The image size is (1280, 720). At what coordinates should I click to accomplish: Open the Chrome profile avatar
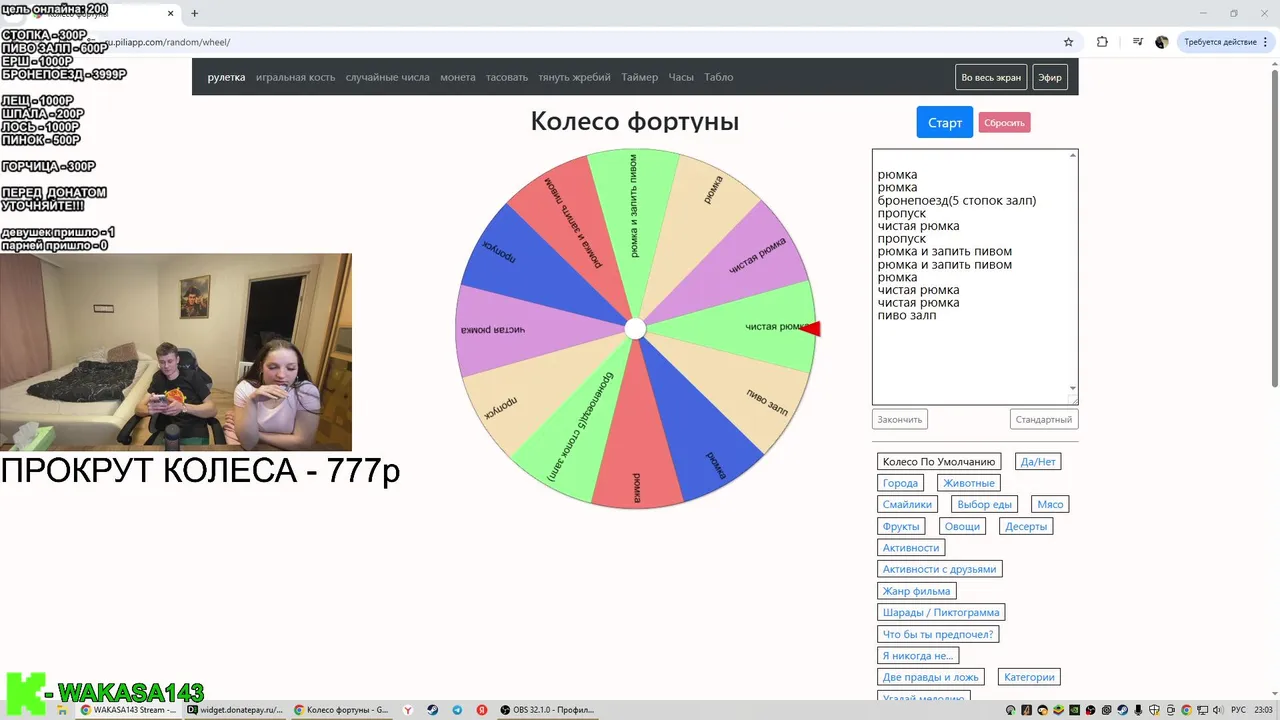(1161, 42)
